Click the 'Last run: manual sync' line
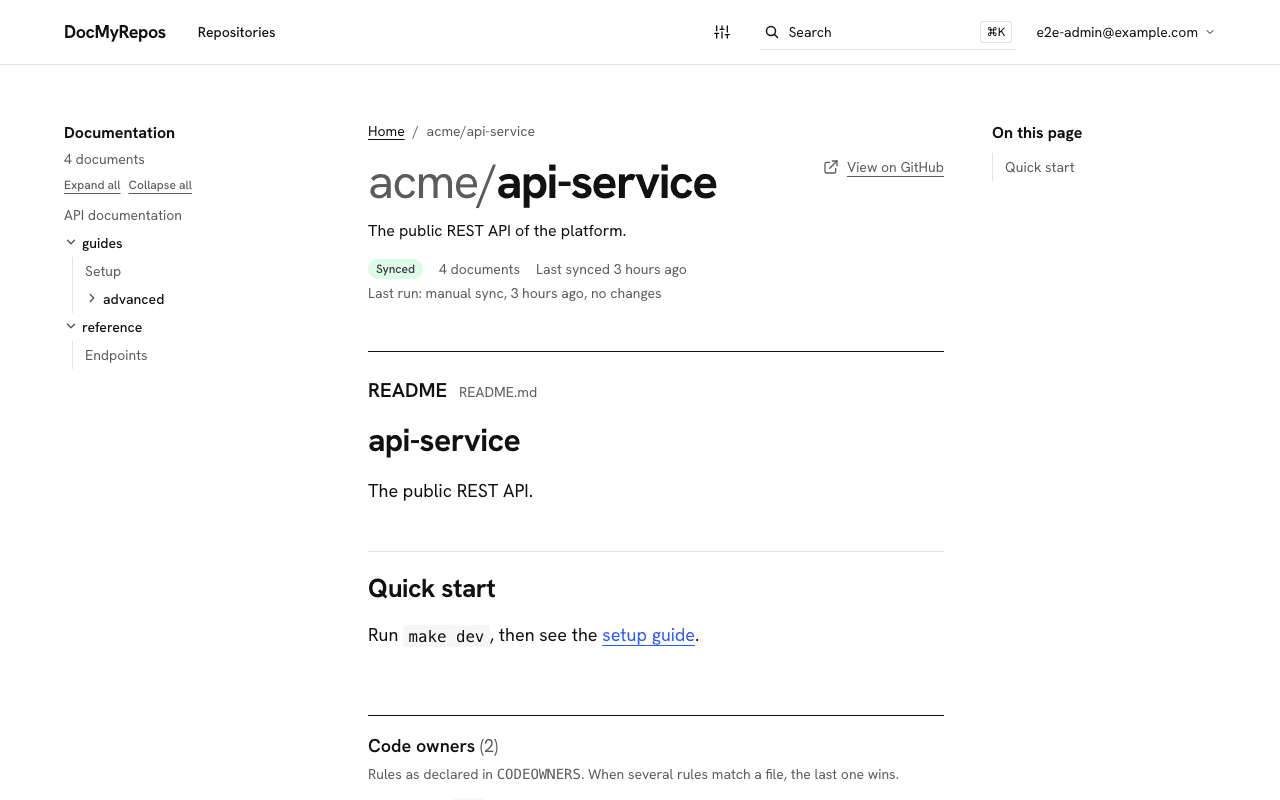This screenshot has width=1280, height=800. 514,293
